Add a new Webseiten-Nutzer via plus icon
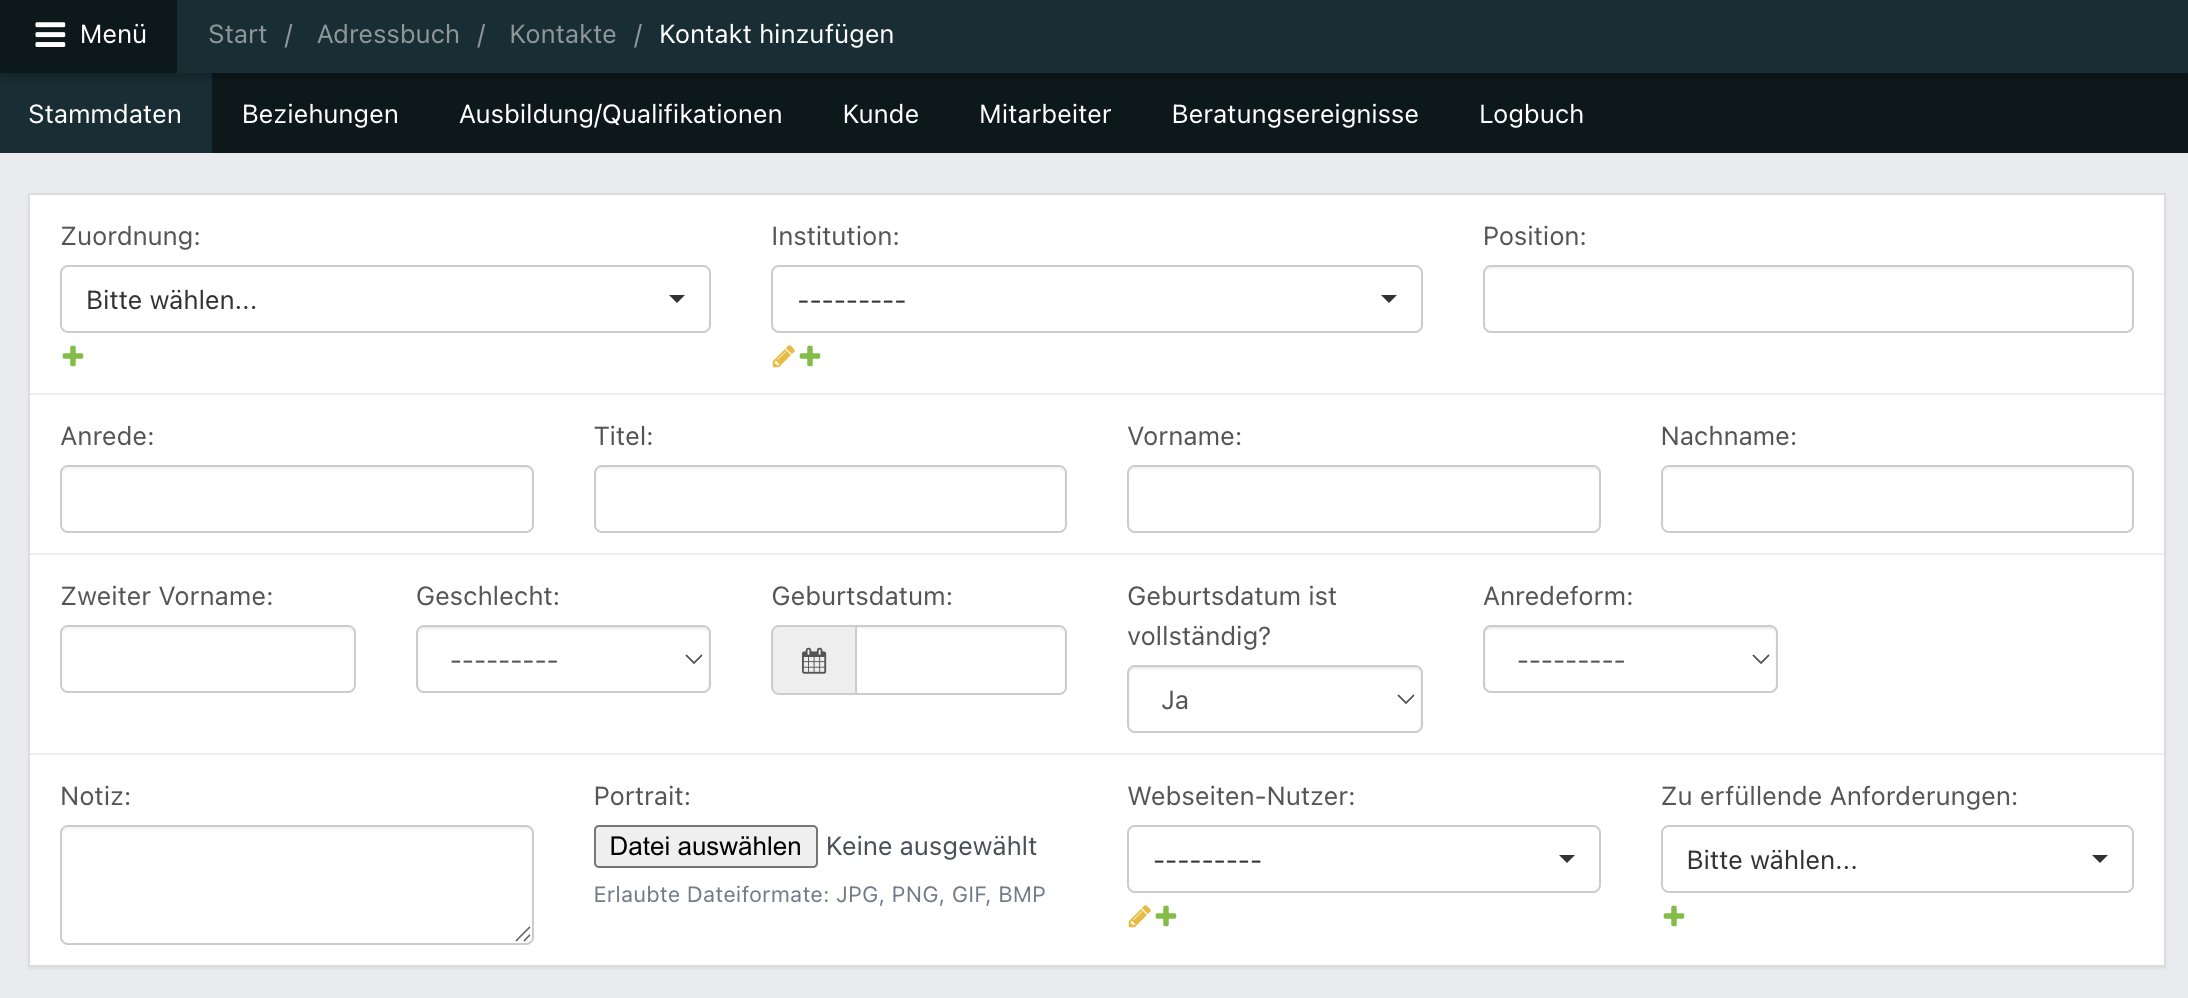 (1167, 915)
